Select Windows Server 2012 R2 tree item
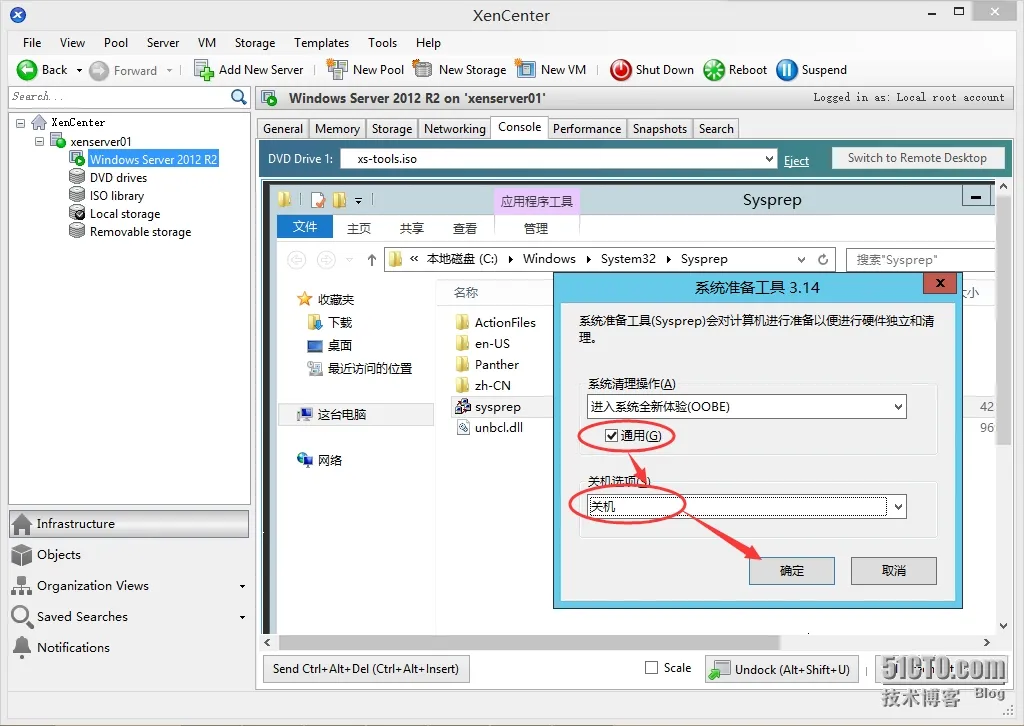The height and width of the screenshot is (726, 1024). (153, 159)
